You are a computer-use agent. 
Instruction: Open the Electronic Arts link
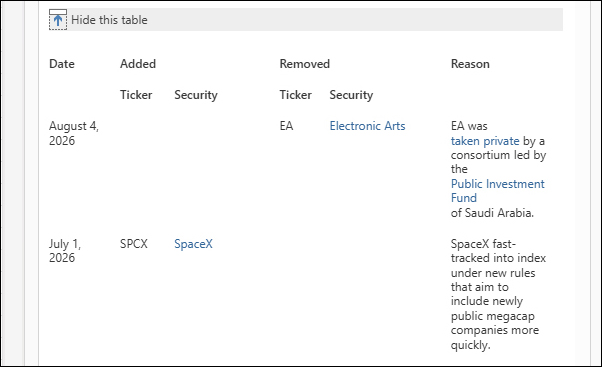(367, 126)
